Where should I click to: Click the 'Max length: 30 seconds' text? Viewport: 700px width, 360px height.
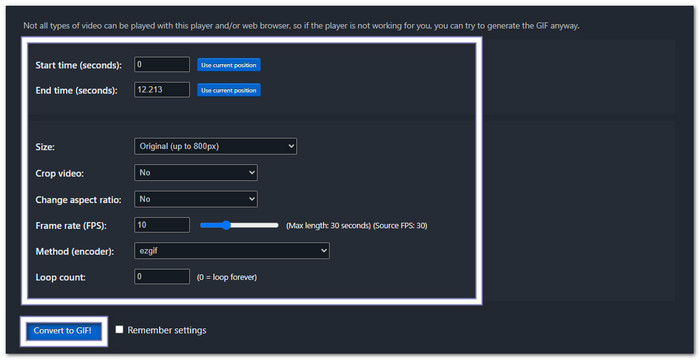click(x=329, y=226)
